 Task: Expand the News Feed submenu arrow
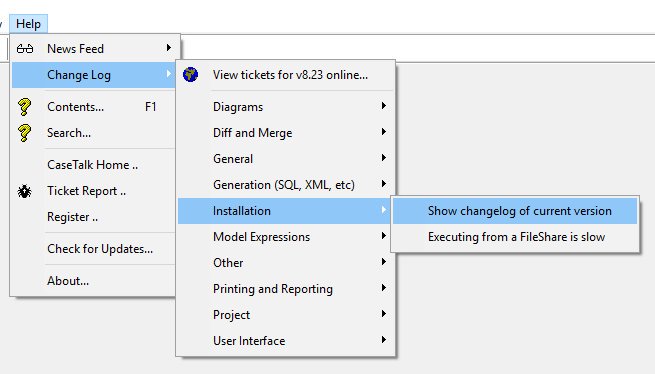pyautogui.click(x=169, y=48)
